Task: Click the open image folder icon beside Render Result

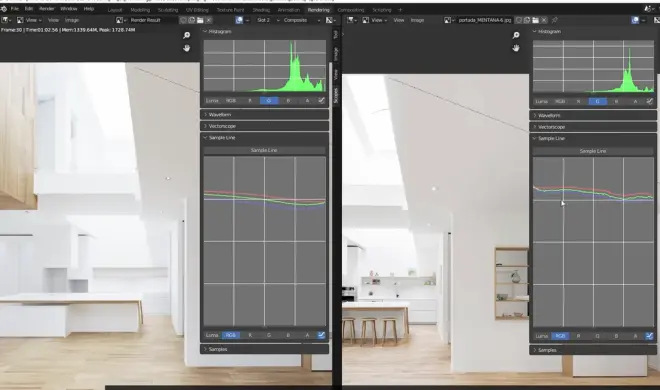Action: pyautogui.click(x=200, y=20)
